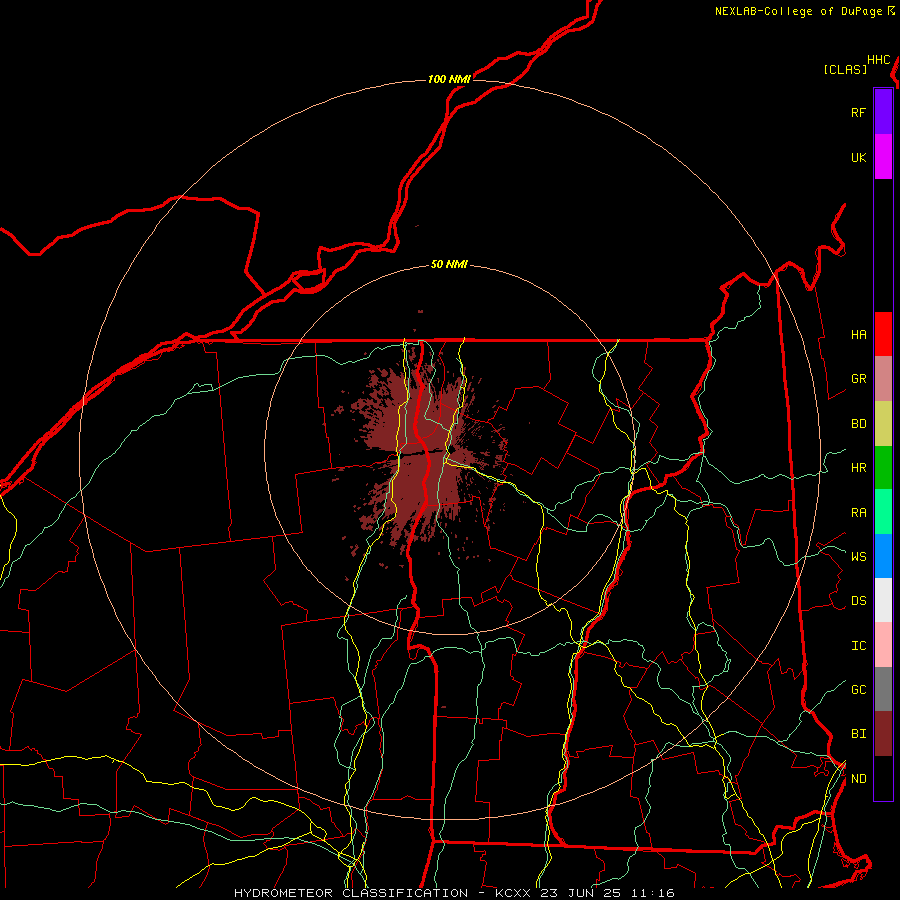This screenshot has width=900, height=900.
Task: Click the IC light pink legend swatch
Action: [x=883, y=645]
